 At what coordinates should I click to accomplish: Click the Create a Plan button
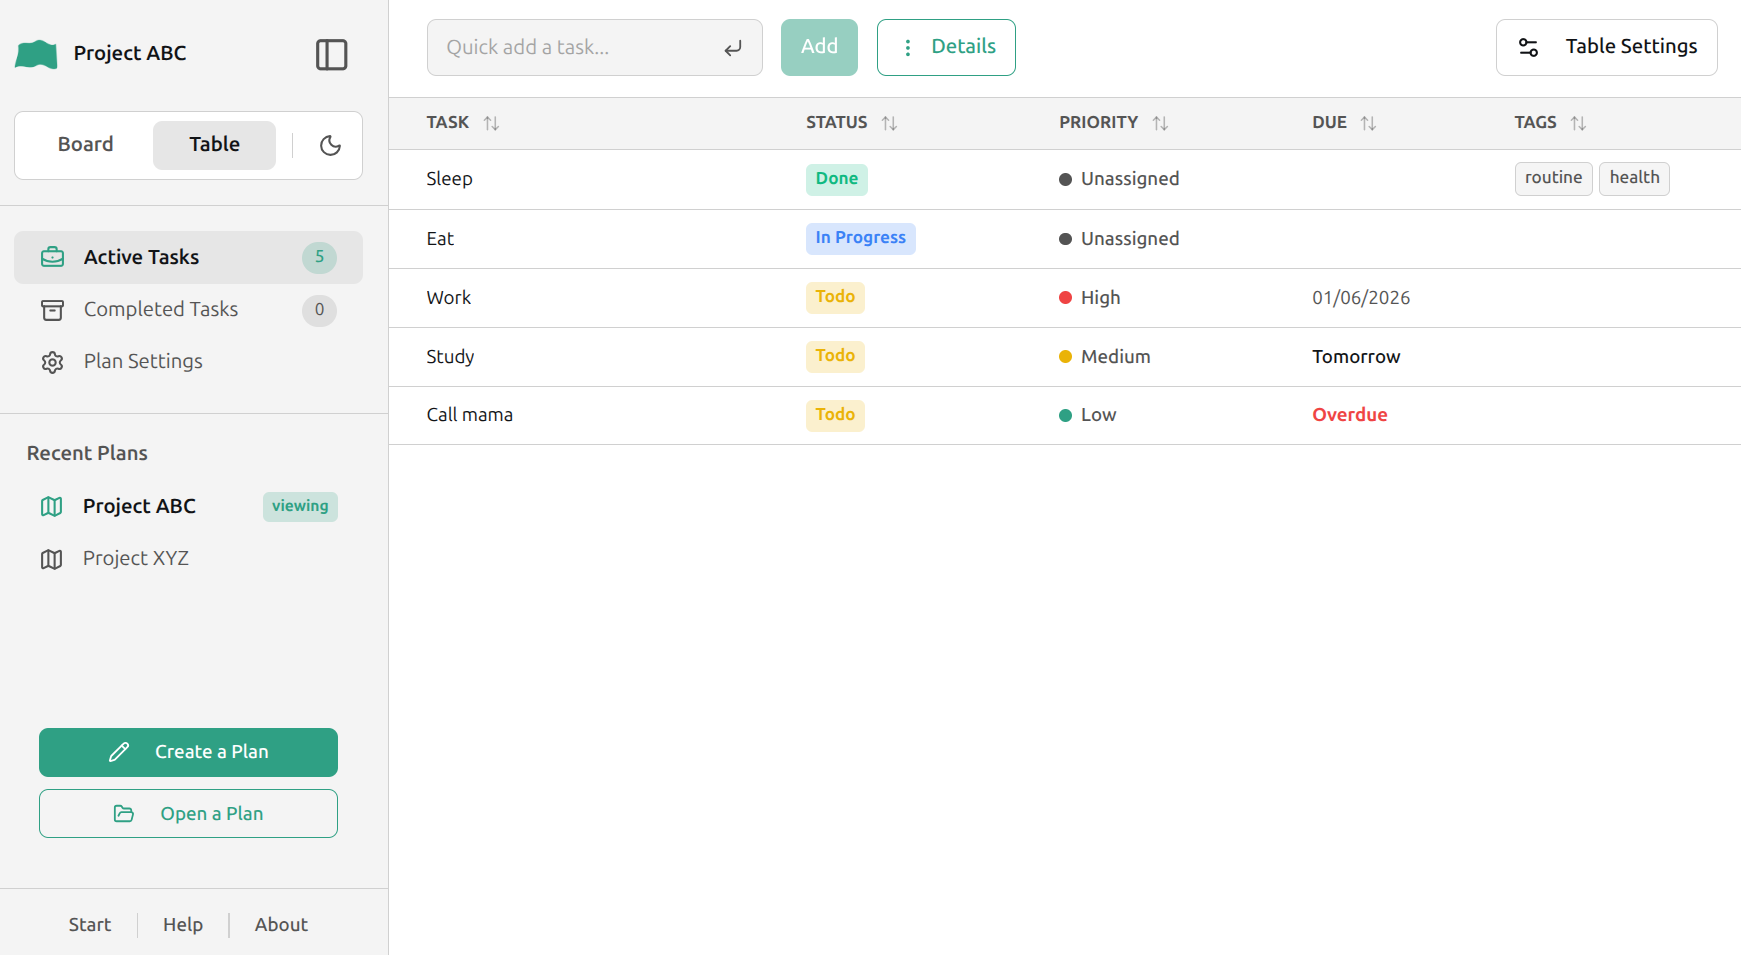pyautogui.click(x=188, y=752)
